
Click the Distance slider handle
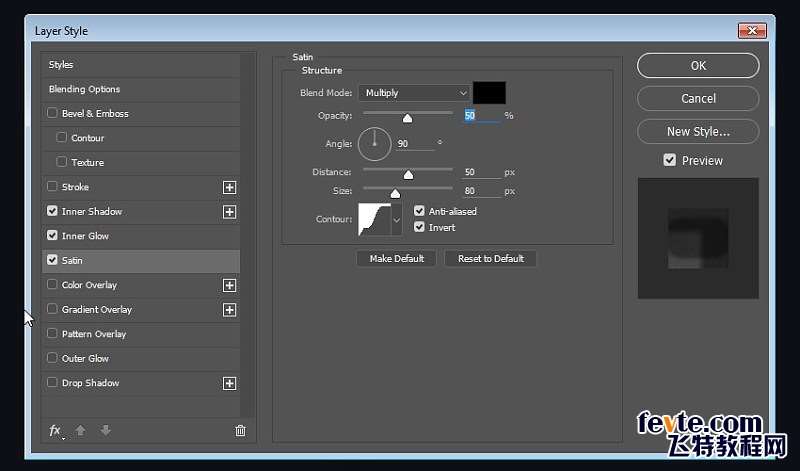[x=408, y=175]
